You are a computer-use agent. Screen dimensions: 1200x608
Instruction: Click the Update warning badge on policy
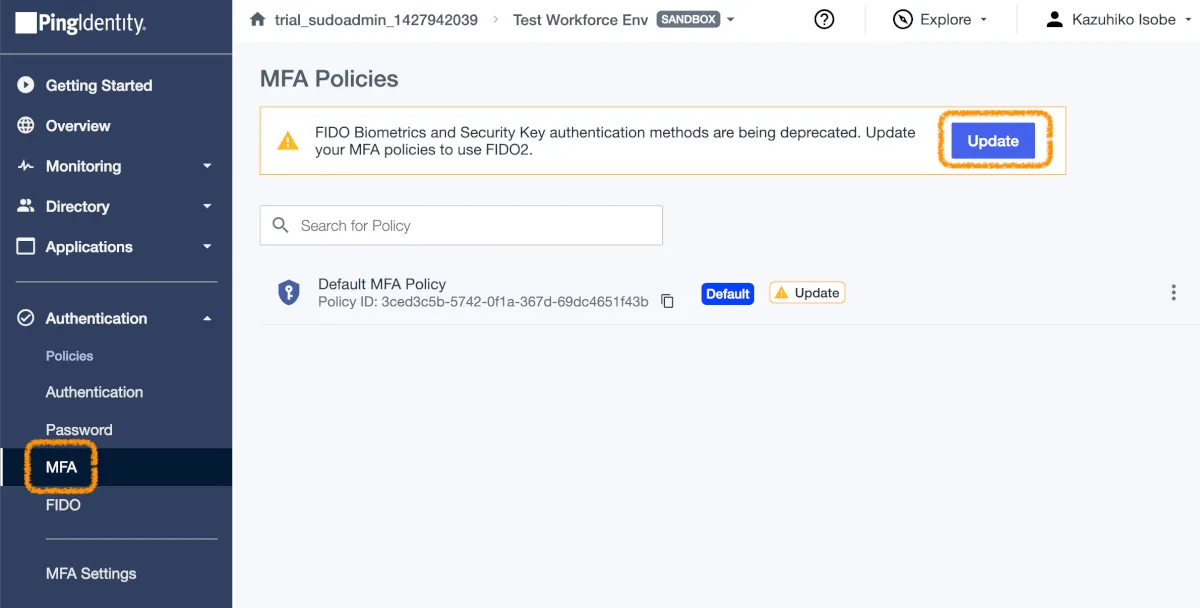(807, 293)
